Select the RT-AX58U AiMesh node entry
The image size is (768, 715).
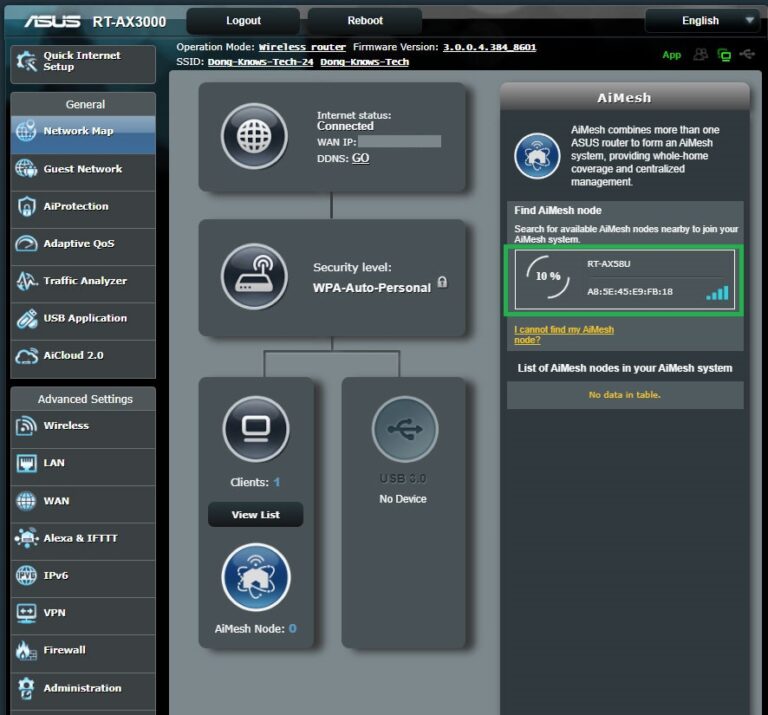click(624, 280)
